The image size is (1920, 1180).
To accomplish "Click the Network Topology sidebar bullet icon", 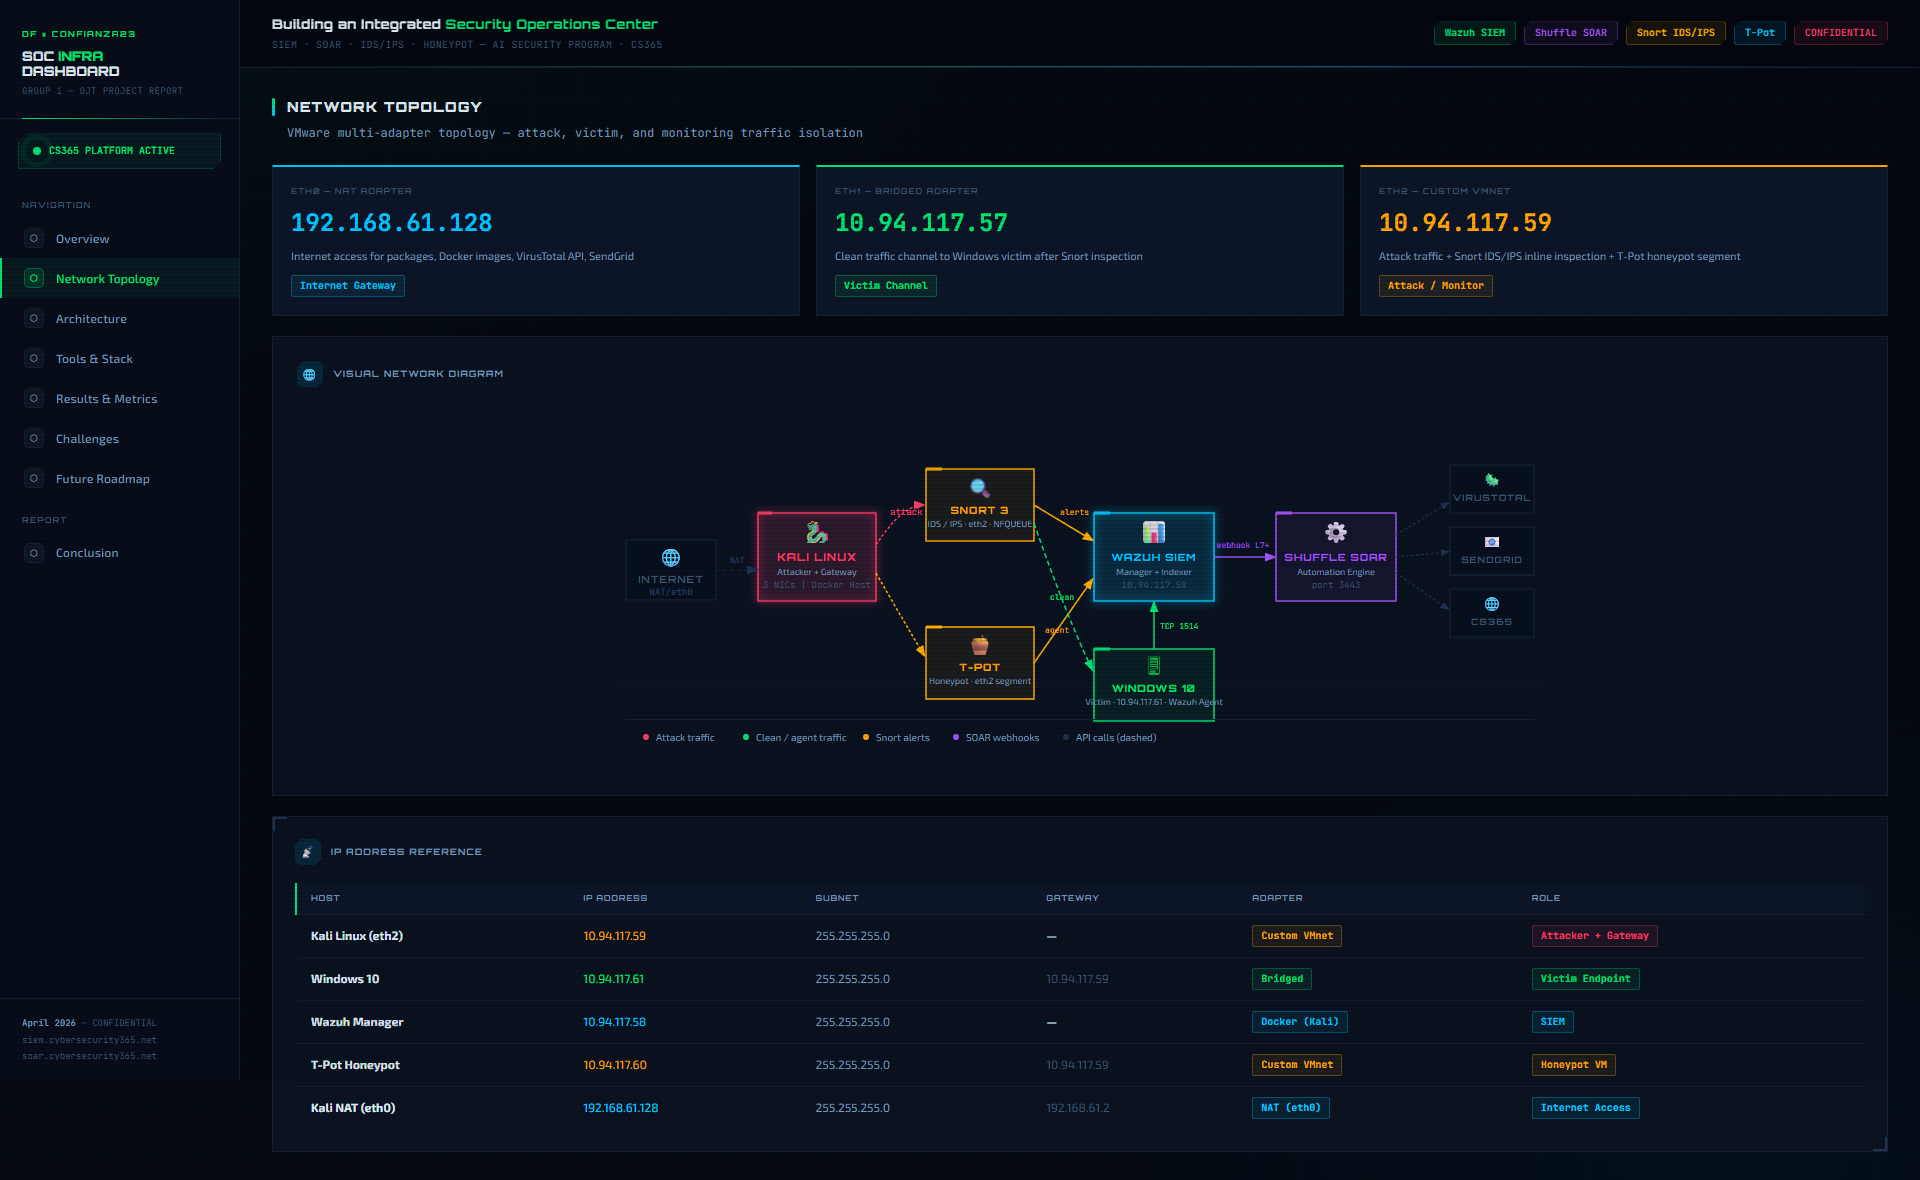I will [34, 278].
